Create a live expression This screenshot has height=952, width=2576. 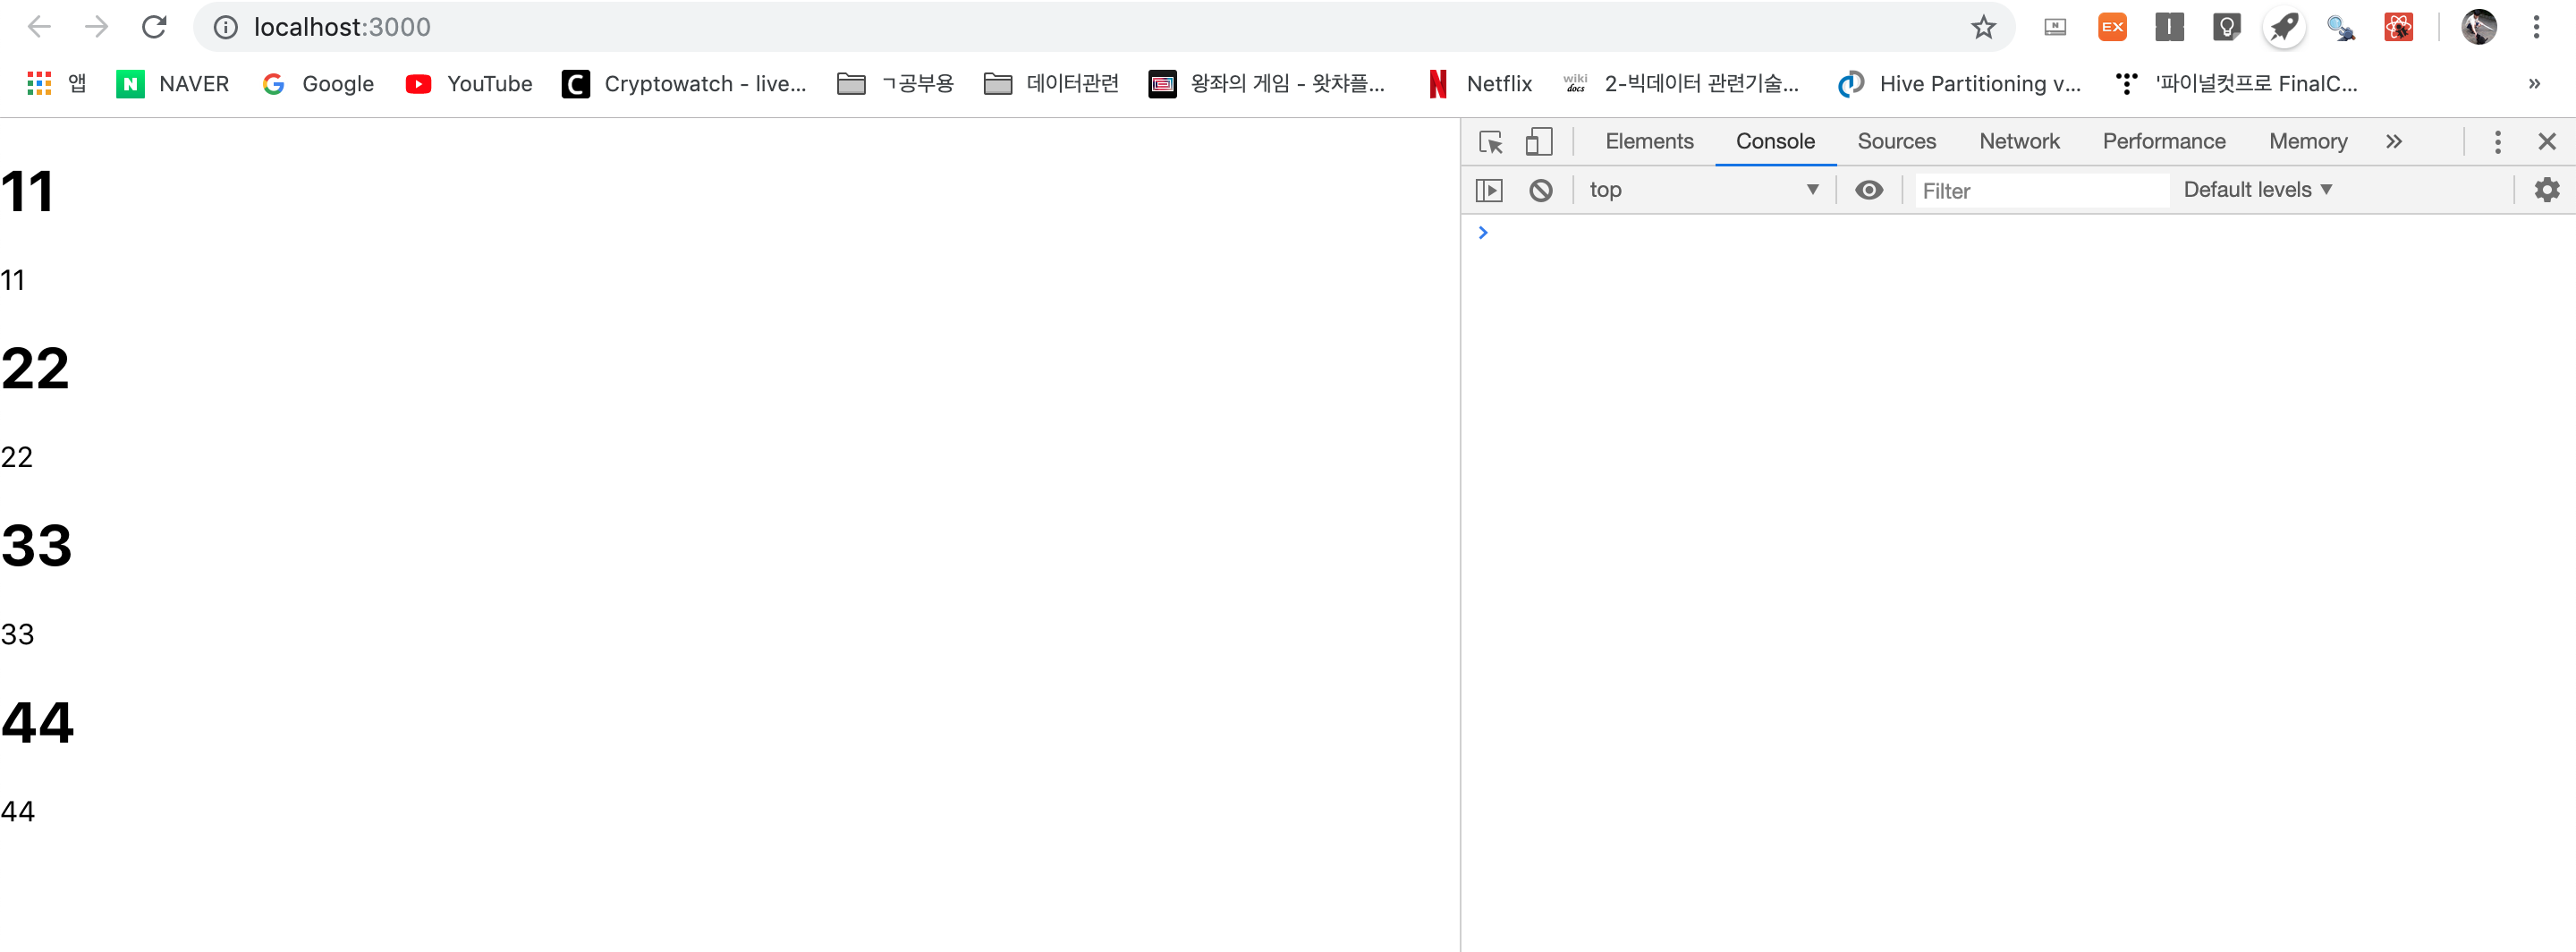[1868, 190]
